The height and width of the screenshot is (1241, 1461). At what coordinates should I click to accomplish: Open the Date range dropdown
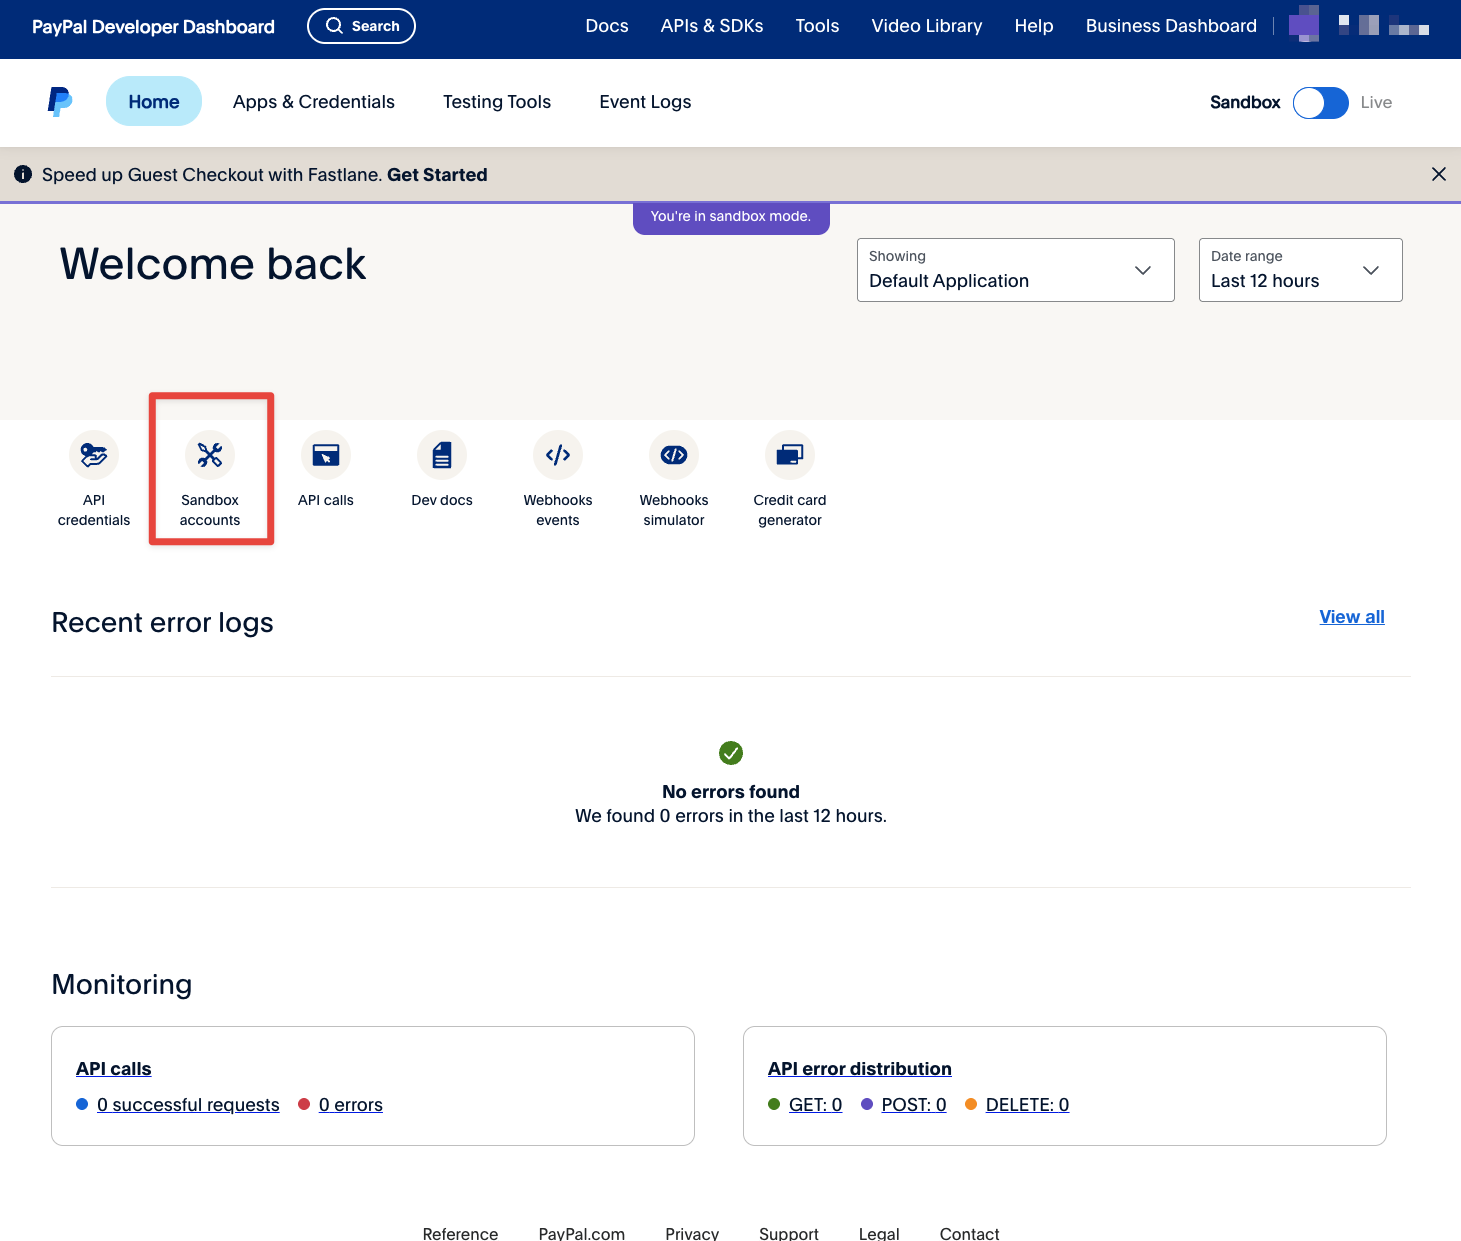click(1300, 270)
